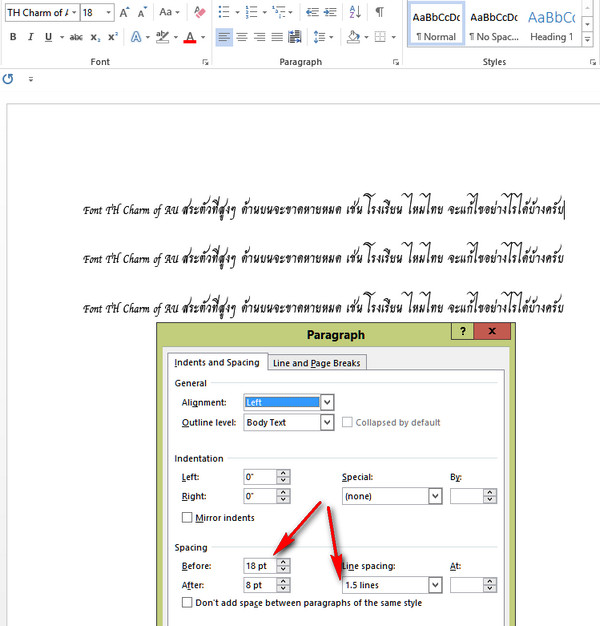
Task: Expand the Styles gallery
Action: click(587, 39)
